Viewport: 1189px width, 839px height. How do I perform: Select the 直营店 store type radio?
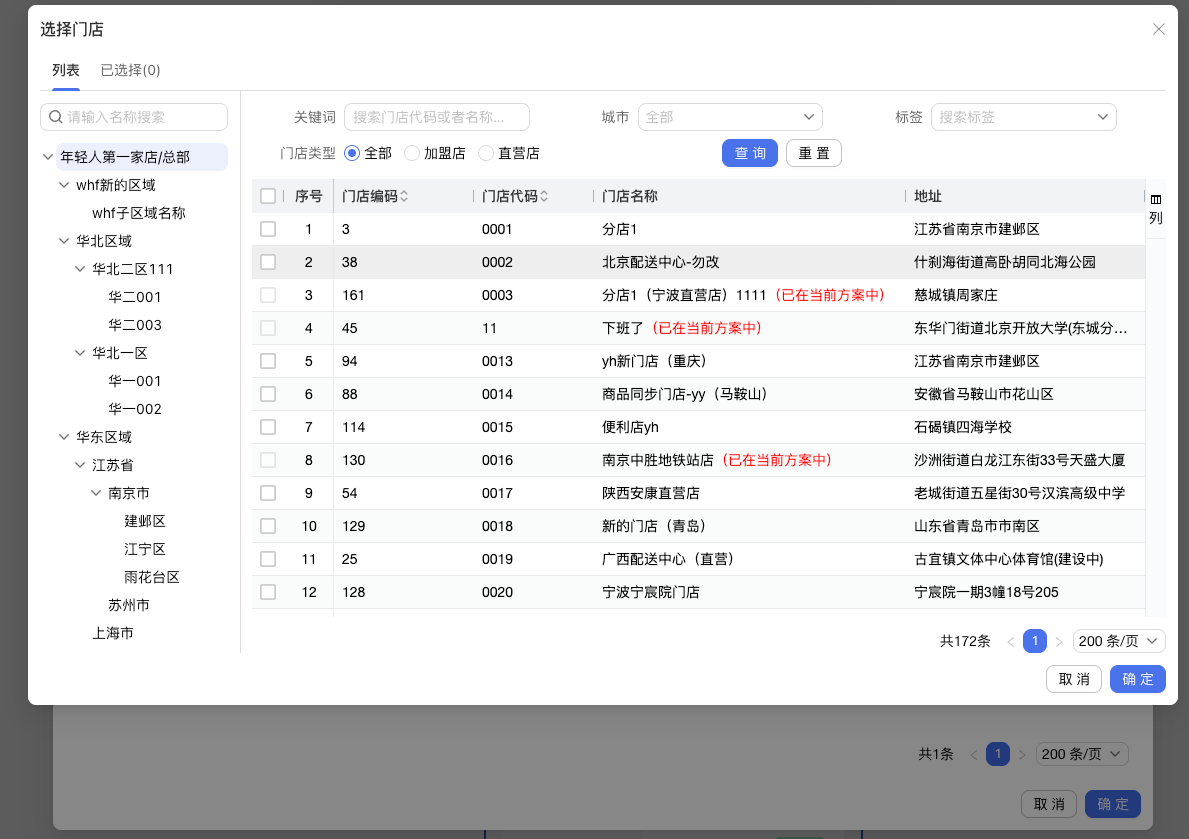click(x=486, y=153)
